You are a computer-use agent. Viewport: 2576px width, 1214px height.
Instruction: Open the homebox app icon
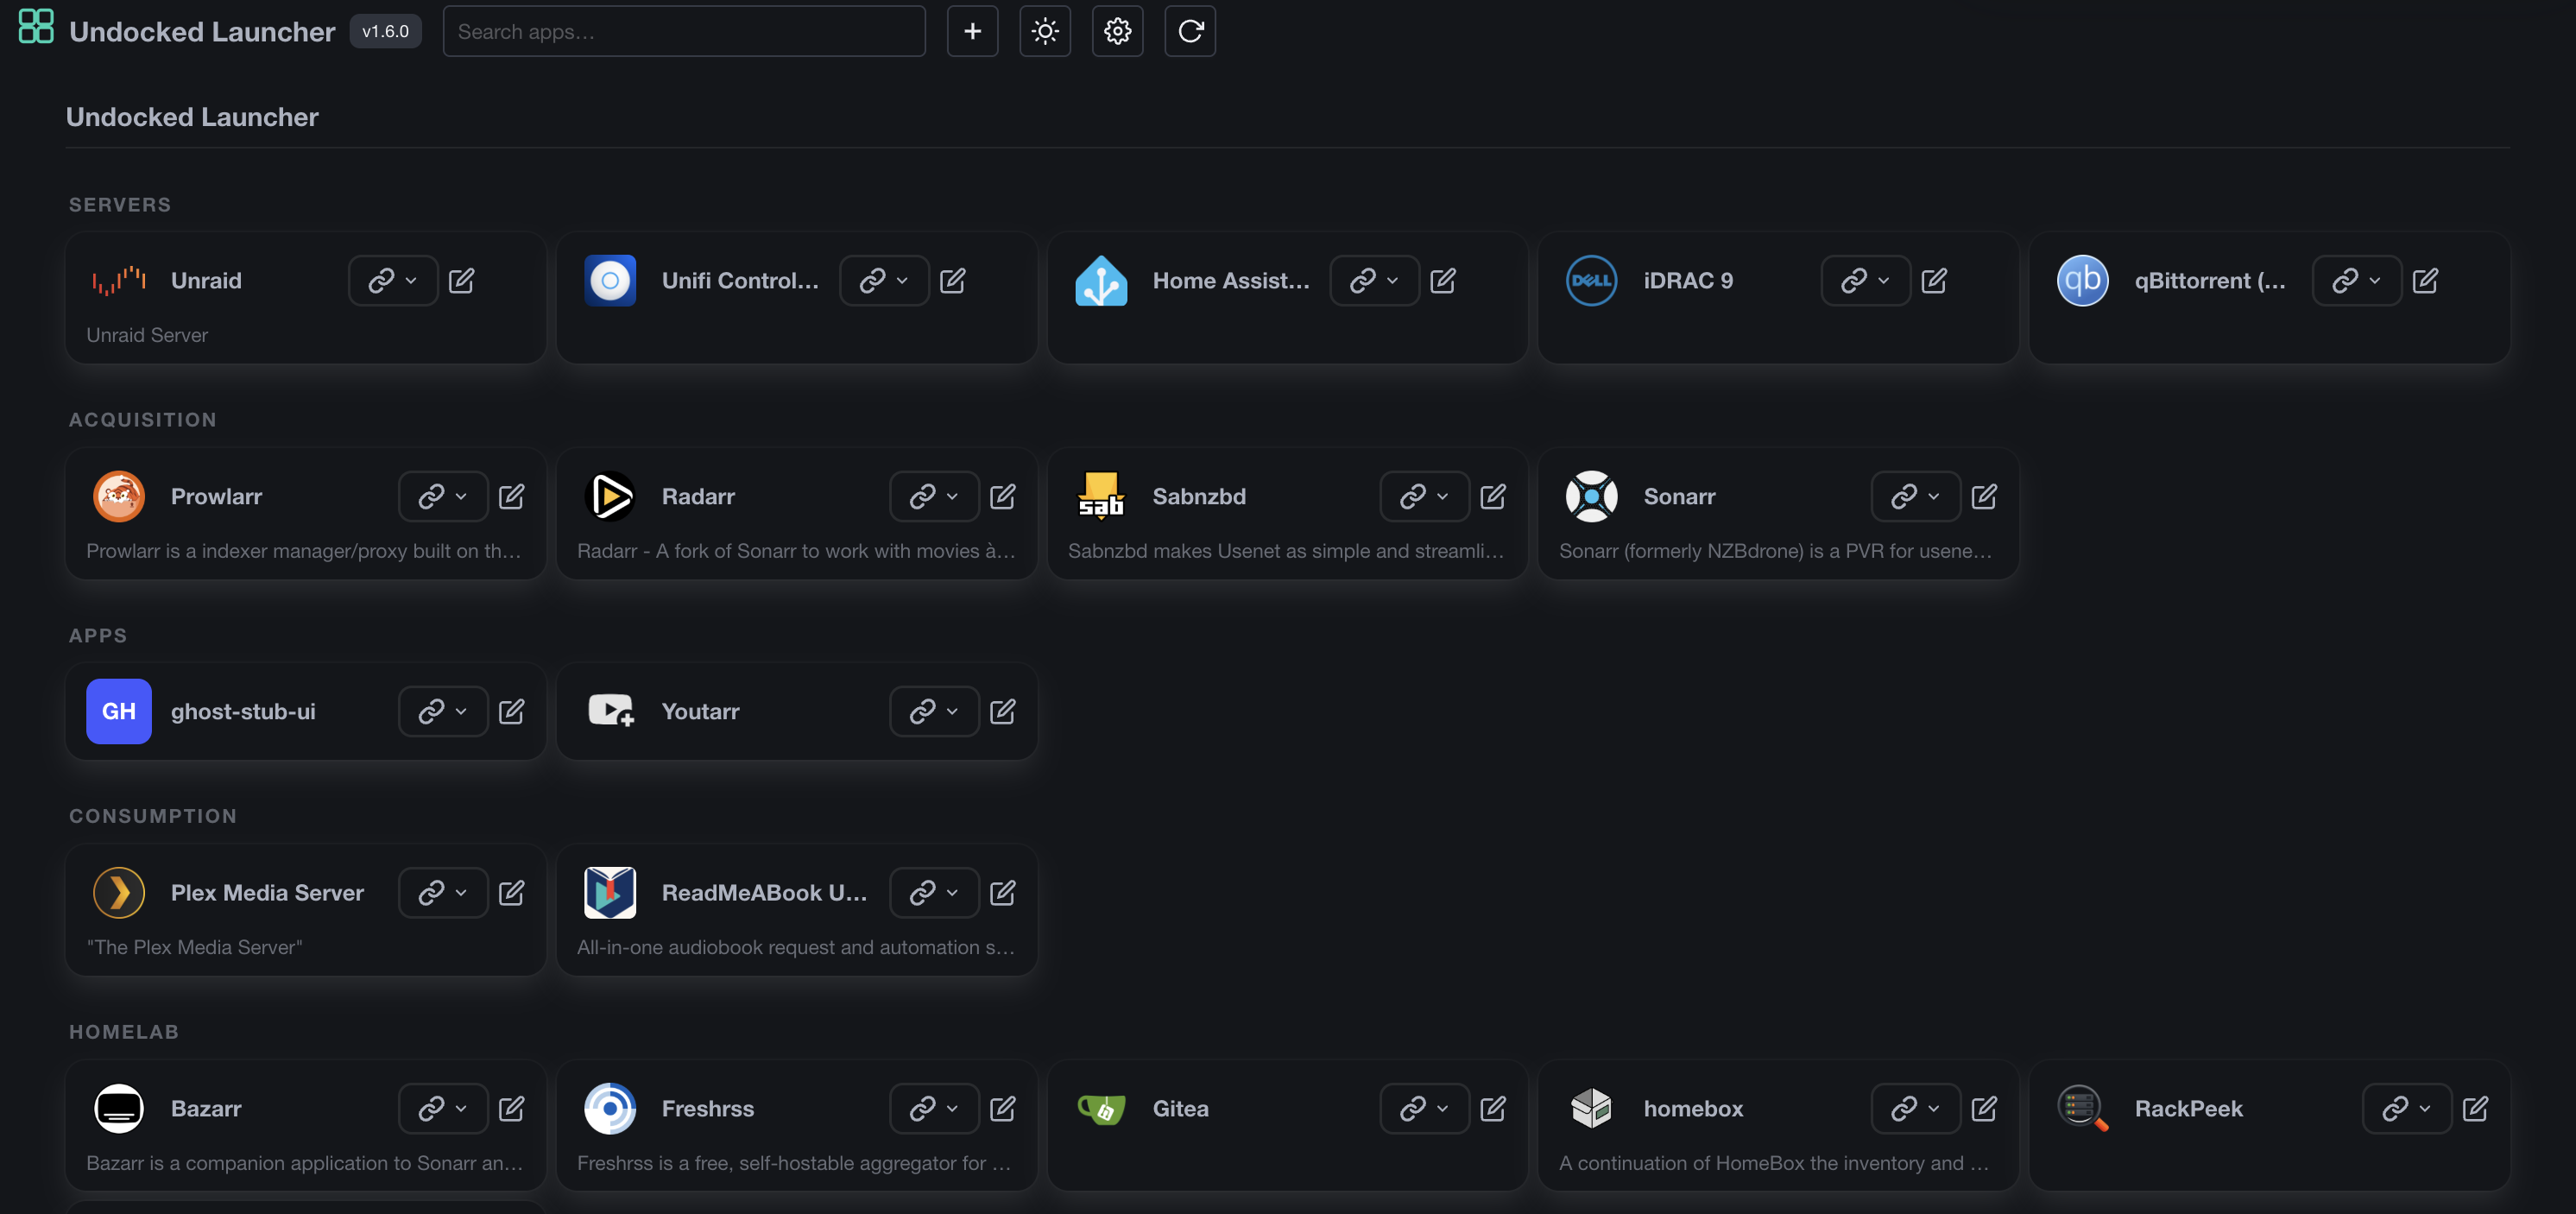click(1591, 1108)
